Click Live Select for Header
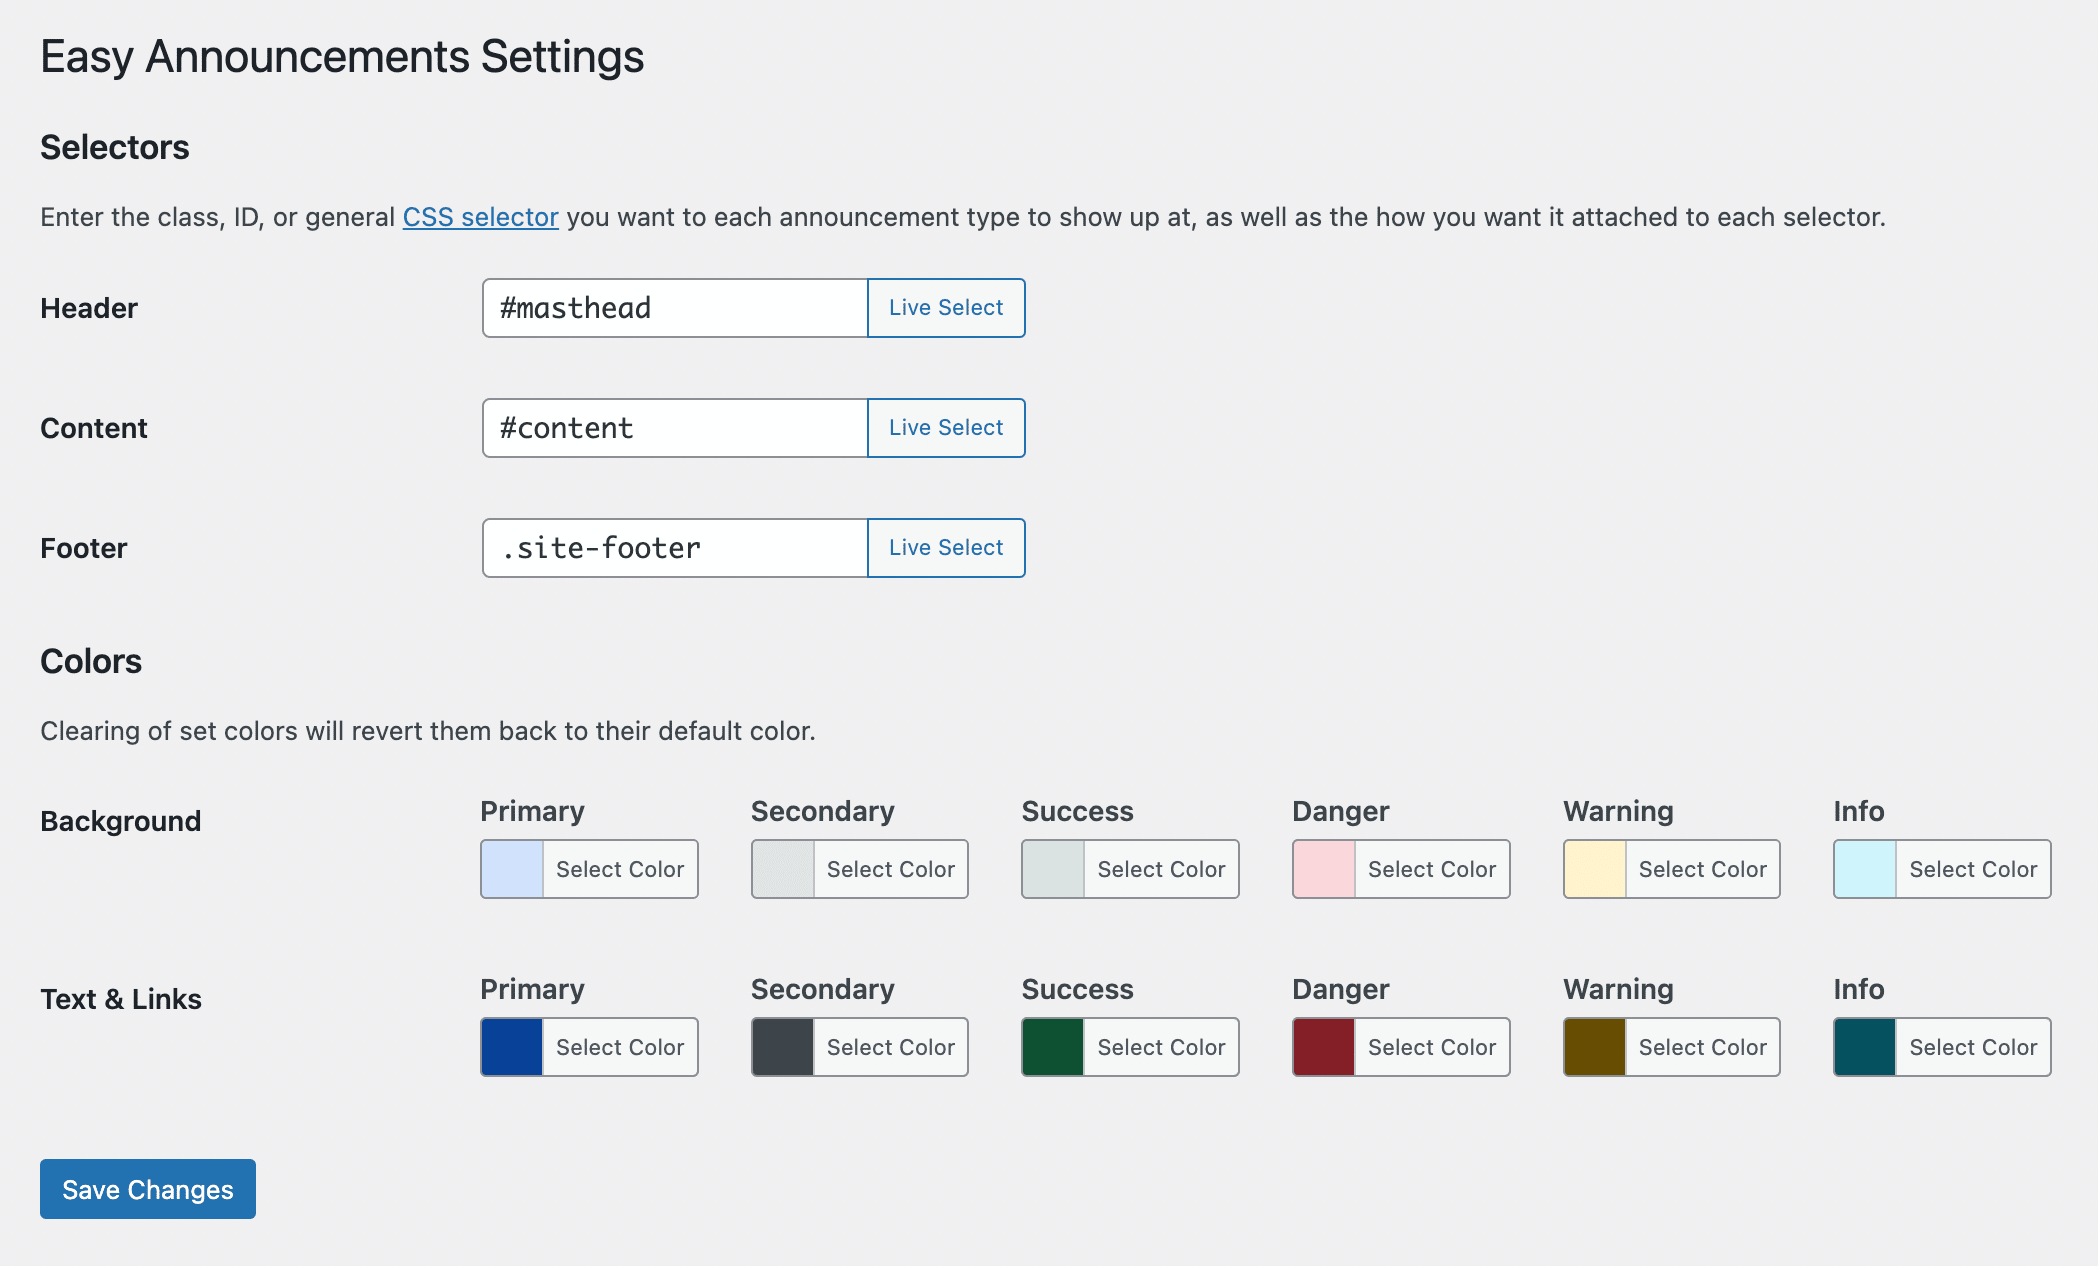The image size is (2098, 1266). 946,308
